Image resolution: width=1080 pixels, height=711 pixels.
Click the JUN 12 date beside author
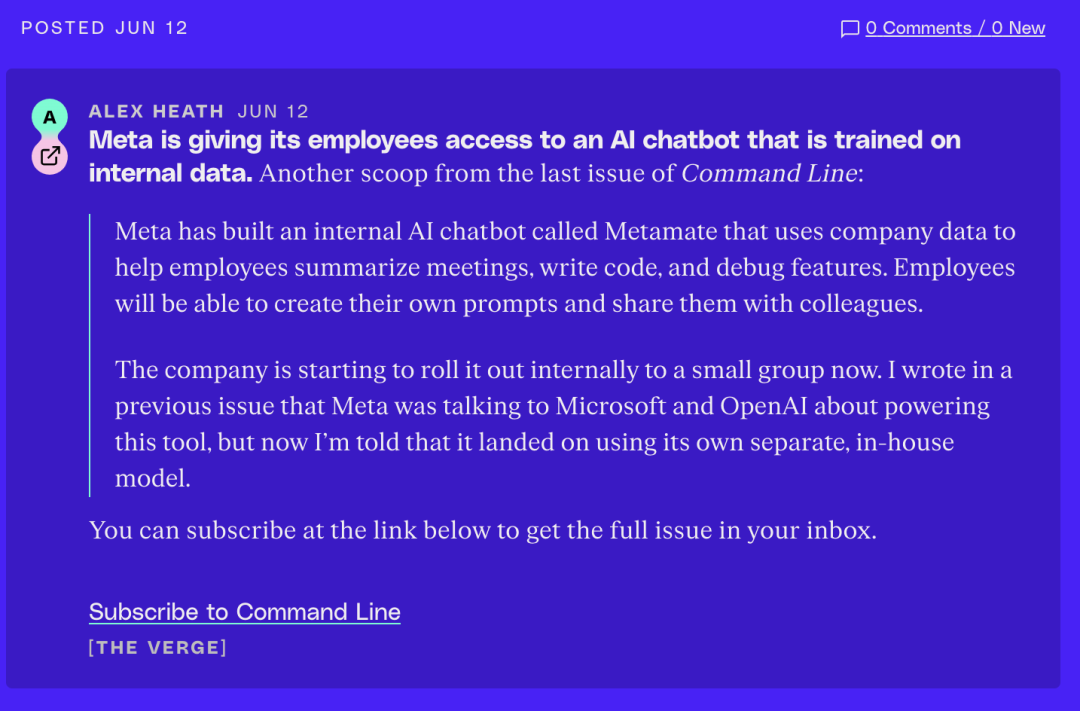273,111
